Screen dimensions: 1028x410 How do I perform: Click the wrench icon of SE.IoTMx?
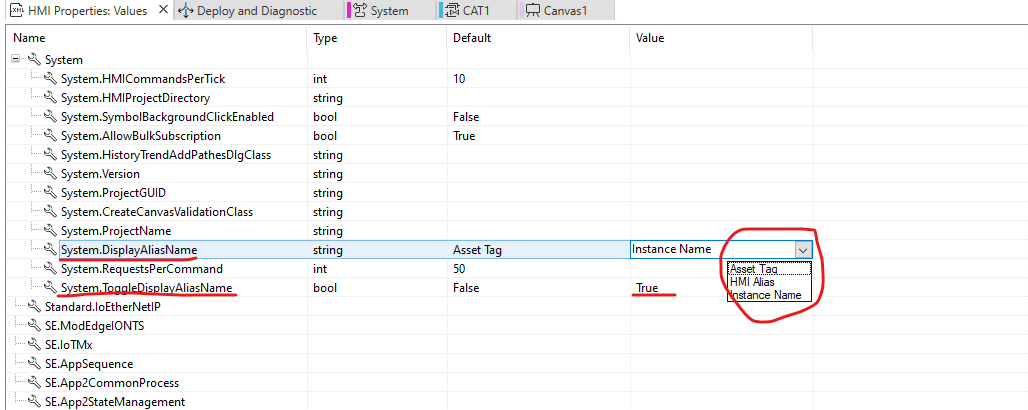tap(34, 344)
